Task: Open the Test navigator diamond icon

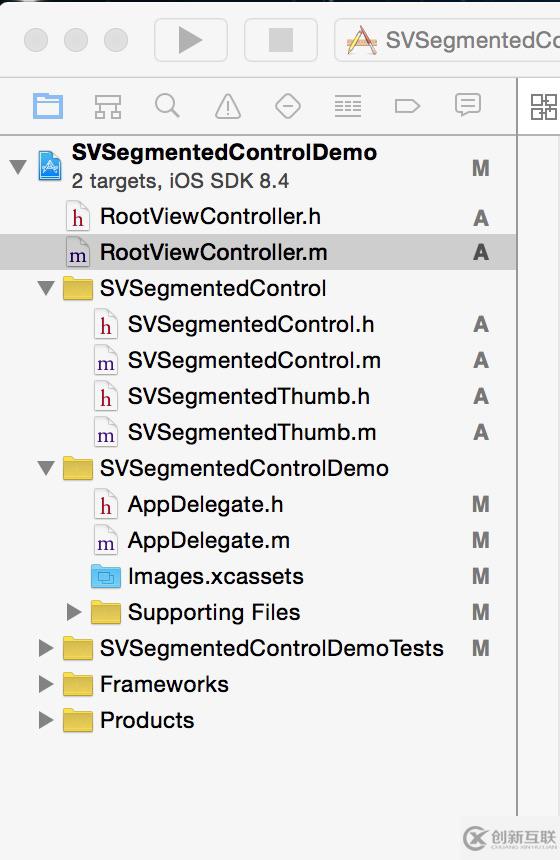Action: click(287, 106)
